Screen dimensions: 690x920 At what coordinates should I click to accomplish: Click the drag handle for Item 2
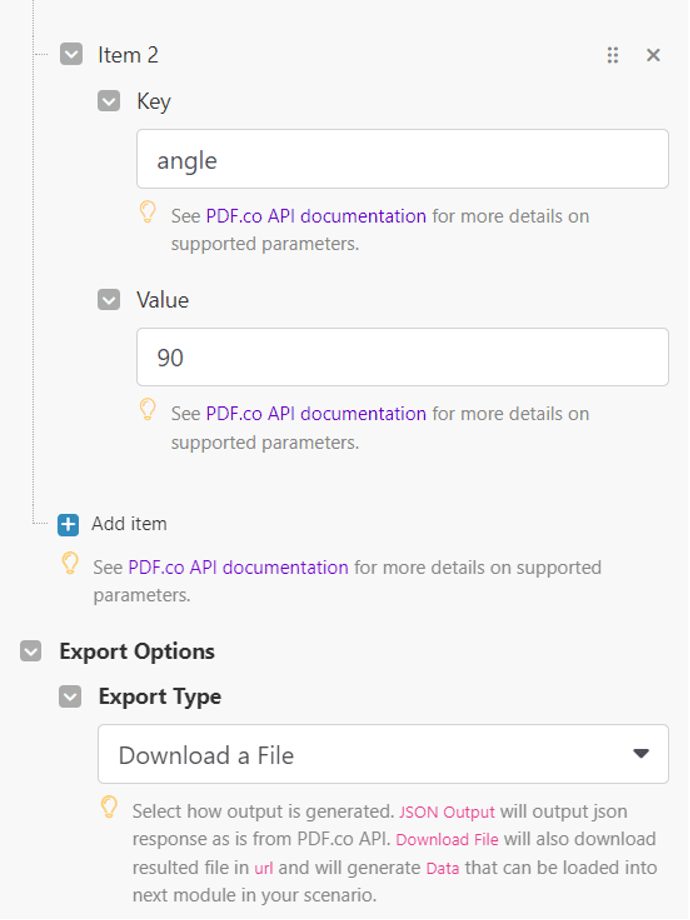tap(613, 55)
